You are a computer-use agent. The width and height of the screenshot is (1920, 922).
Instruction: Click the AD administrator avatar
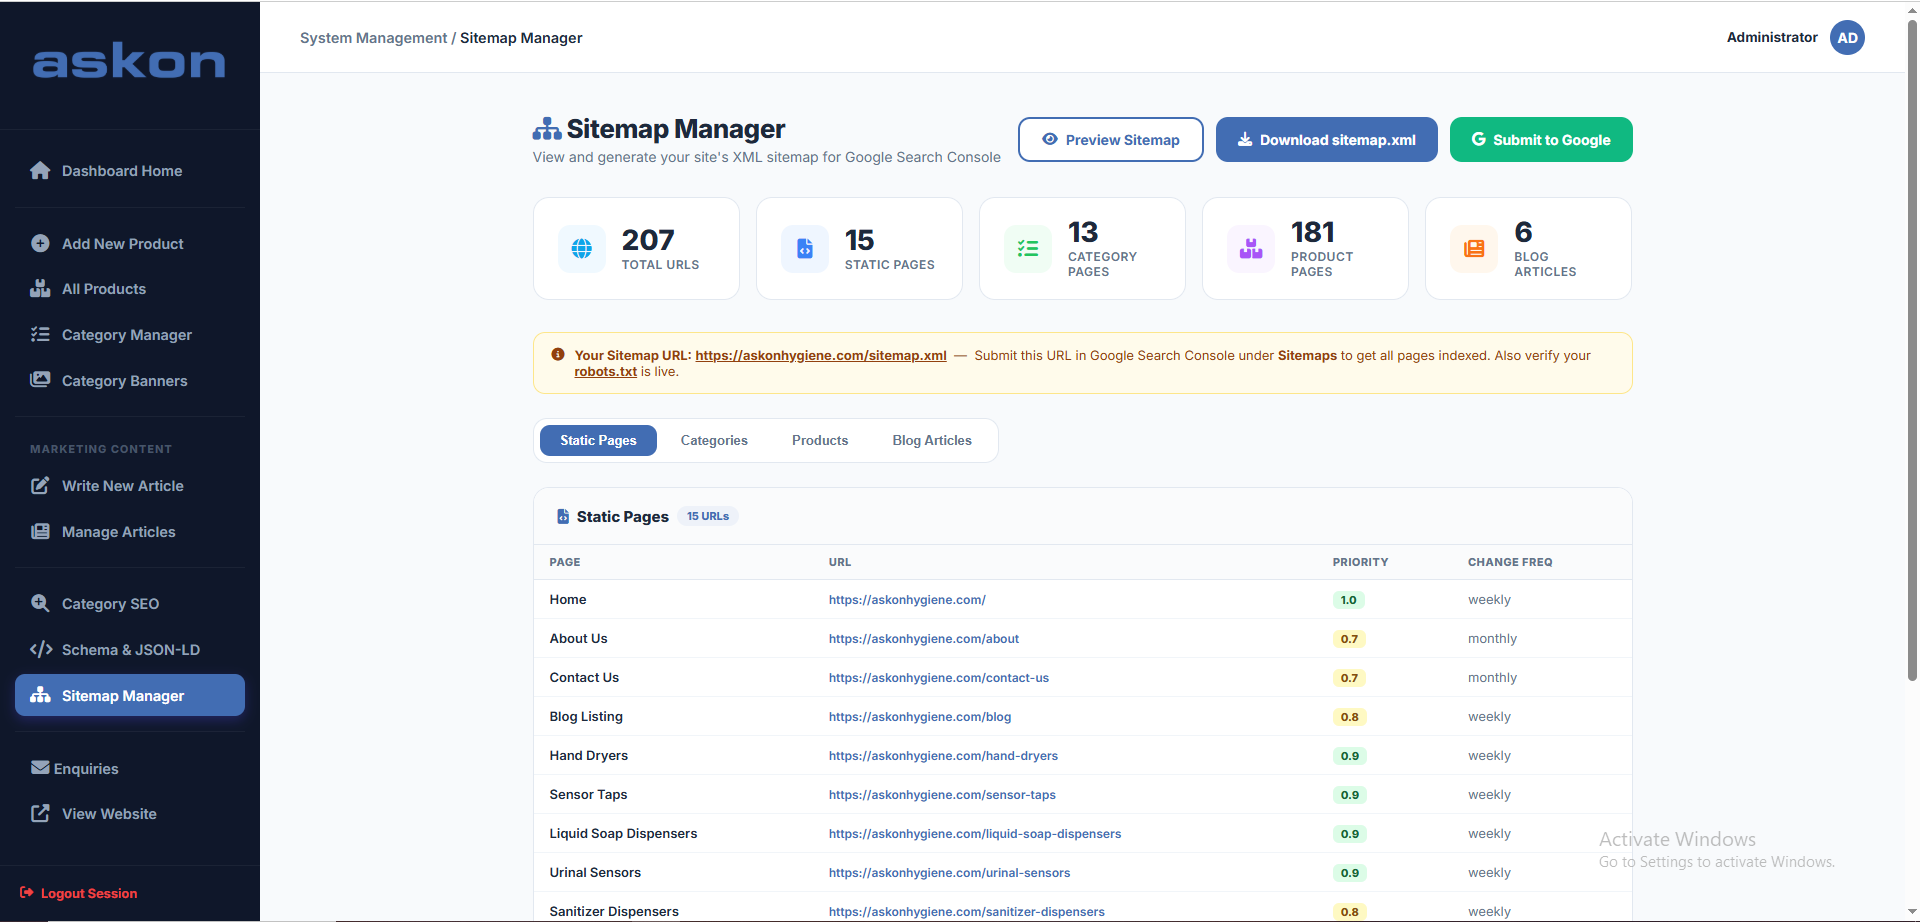tap(1847, 38)
